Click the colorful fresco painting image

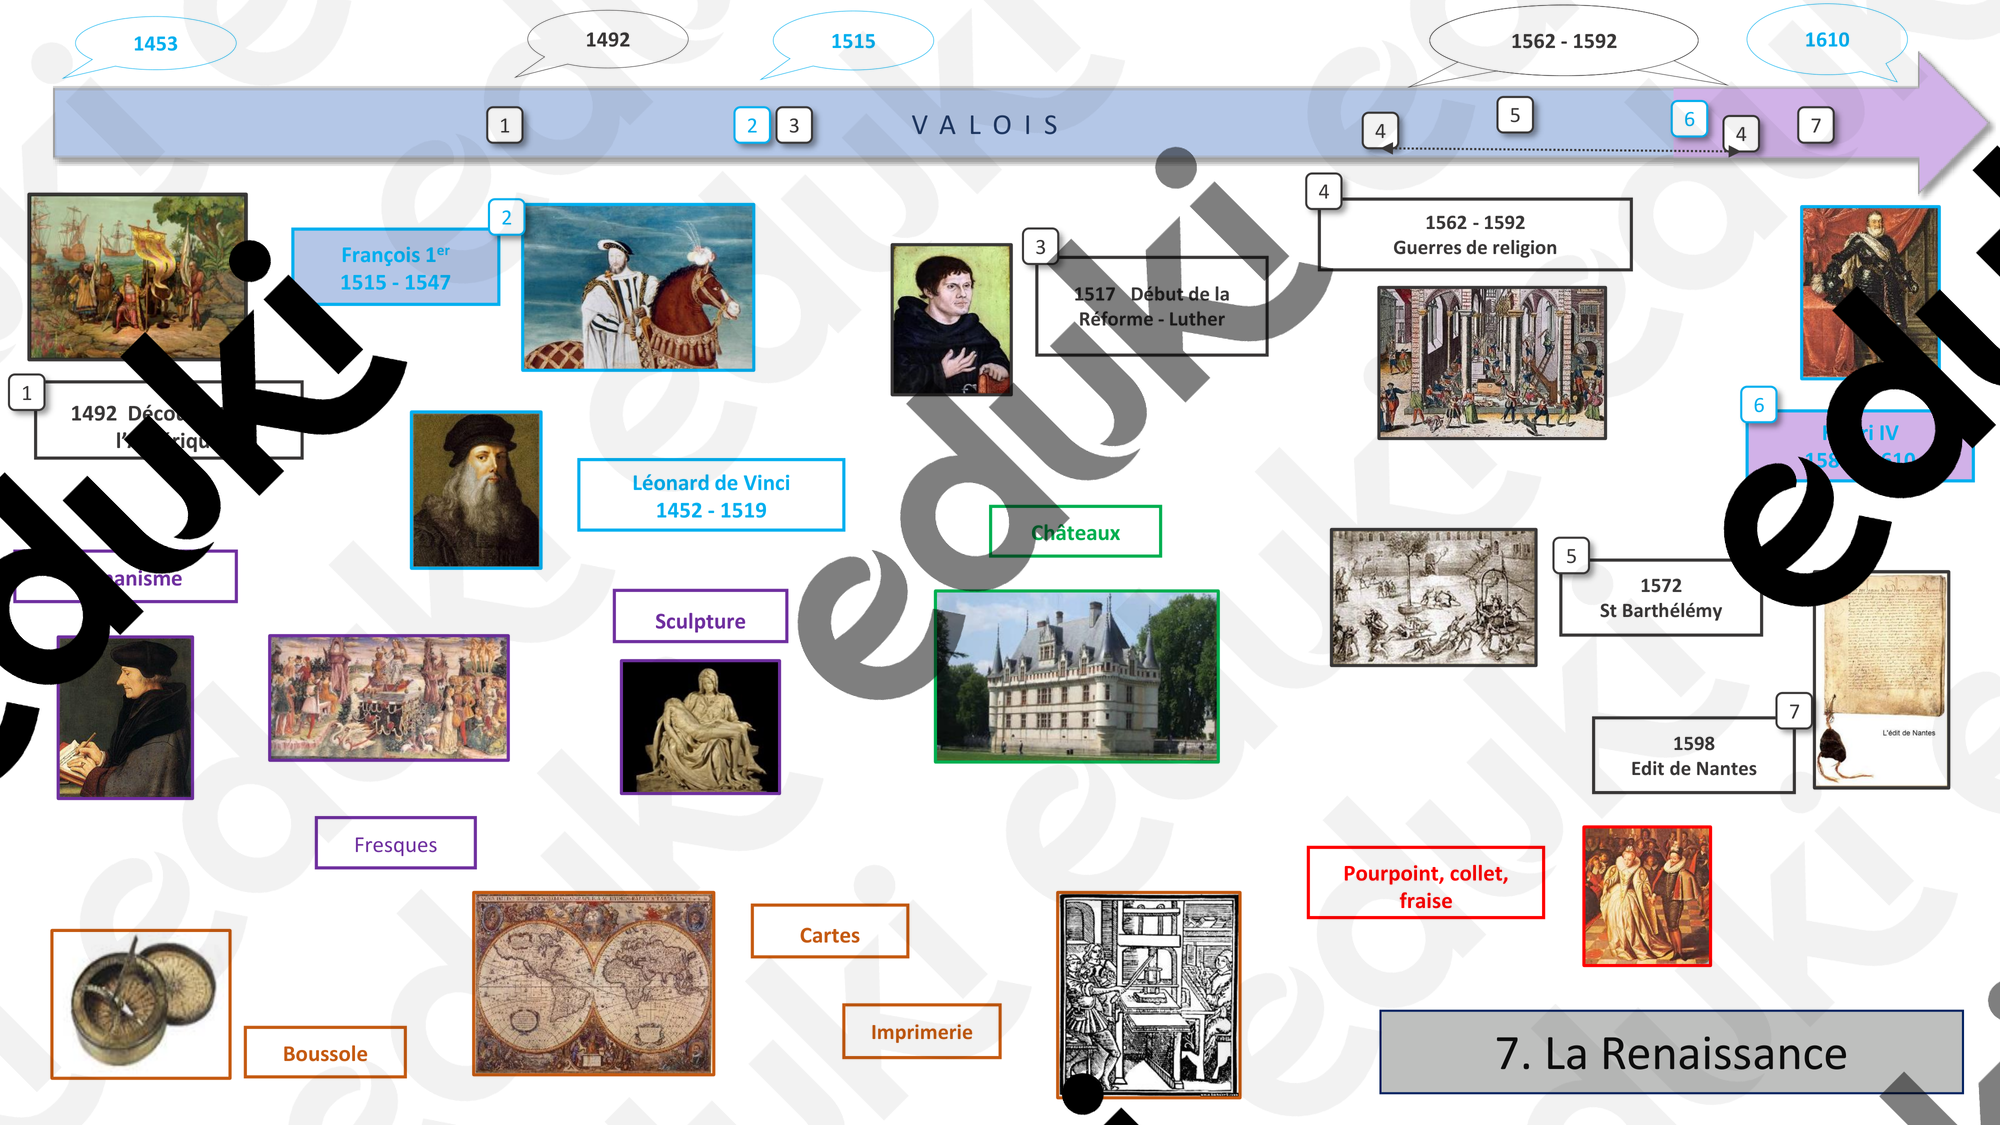click(389, 698)
